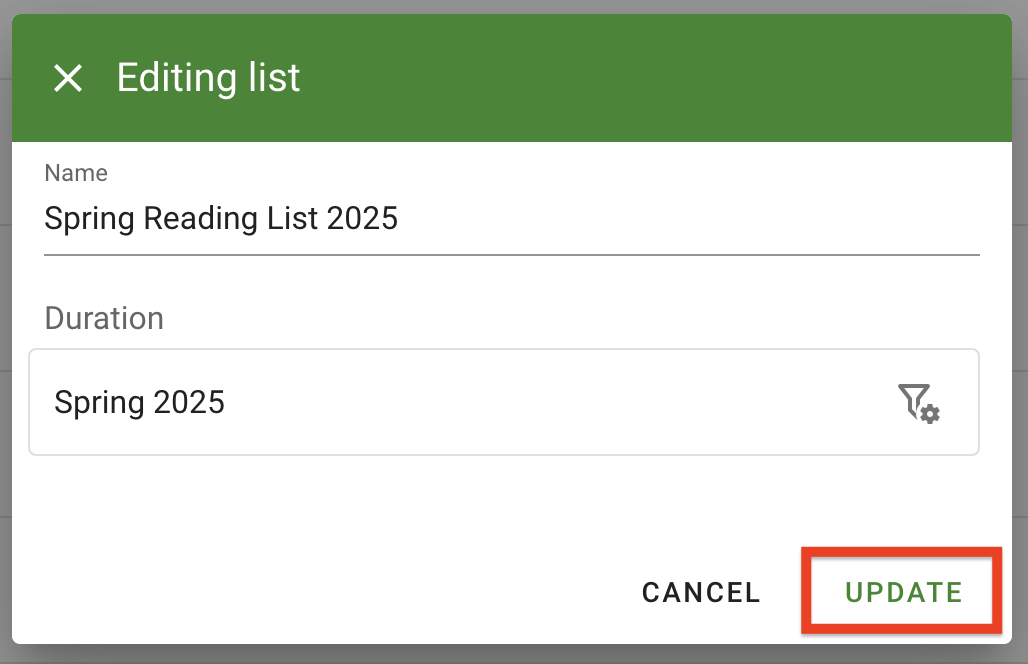Configure duration via funnel-gear icon

(x=918, y=402)
